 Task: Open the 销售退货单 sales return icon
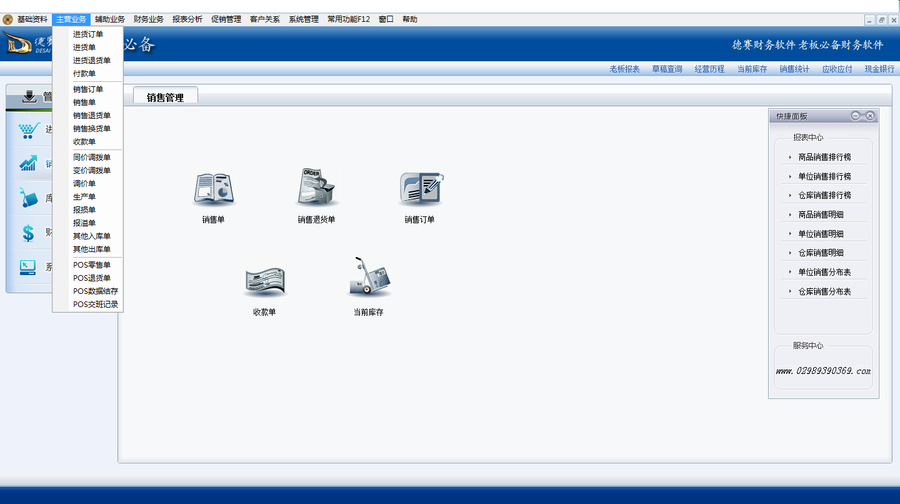316,187
